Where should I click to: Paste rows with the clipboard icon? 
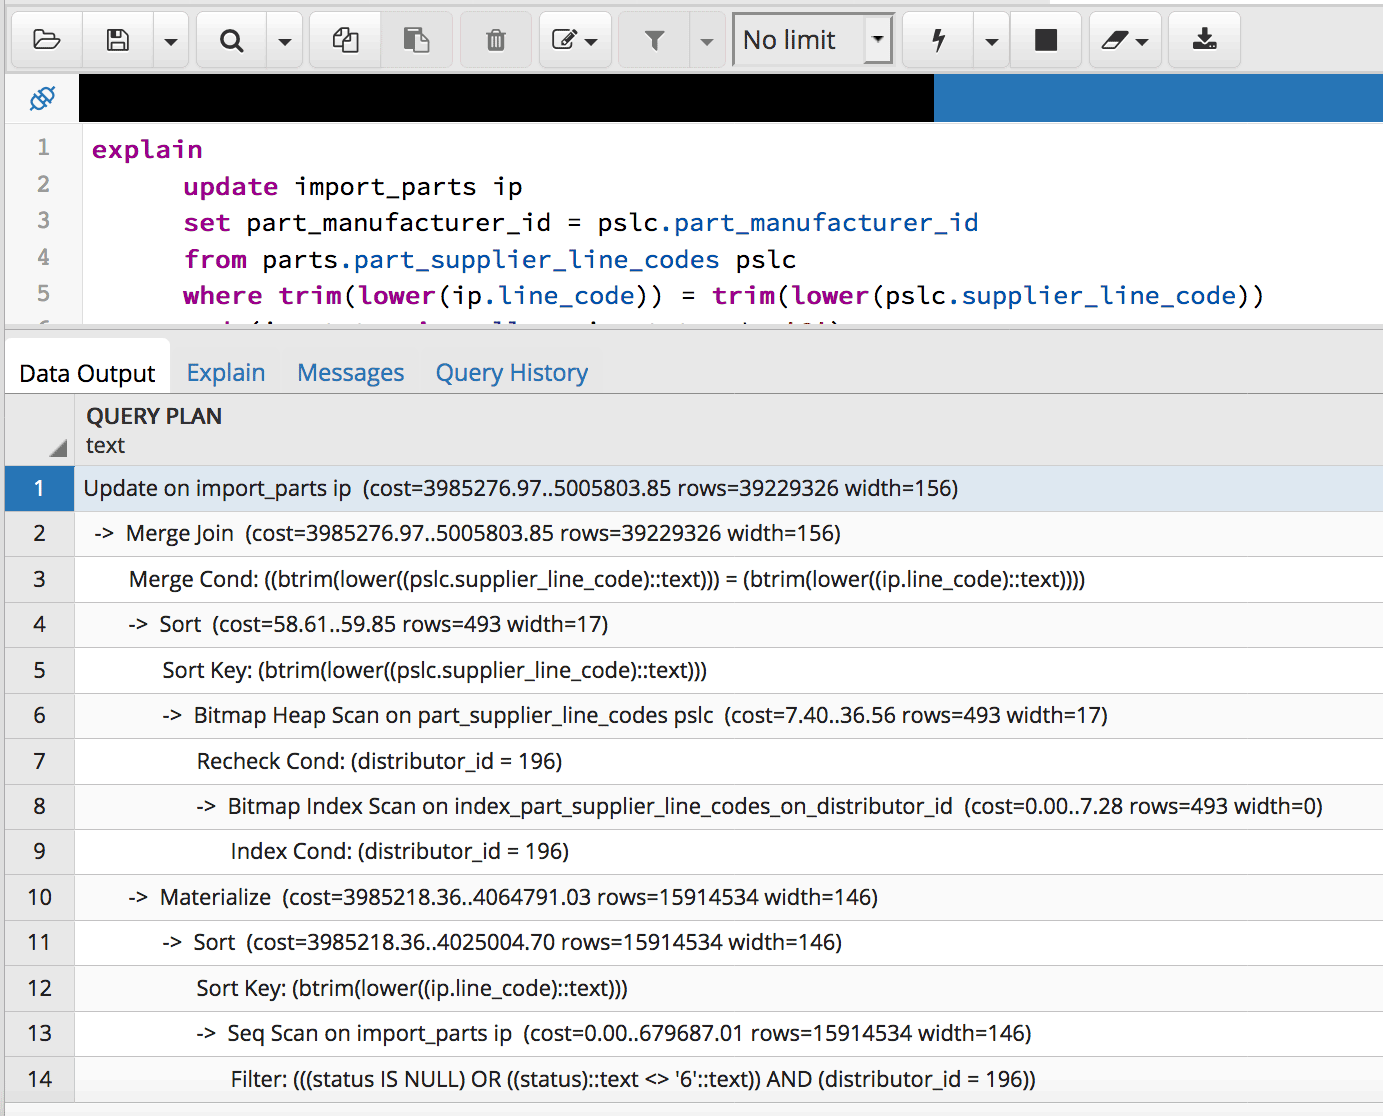pos(416,40)
